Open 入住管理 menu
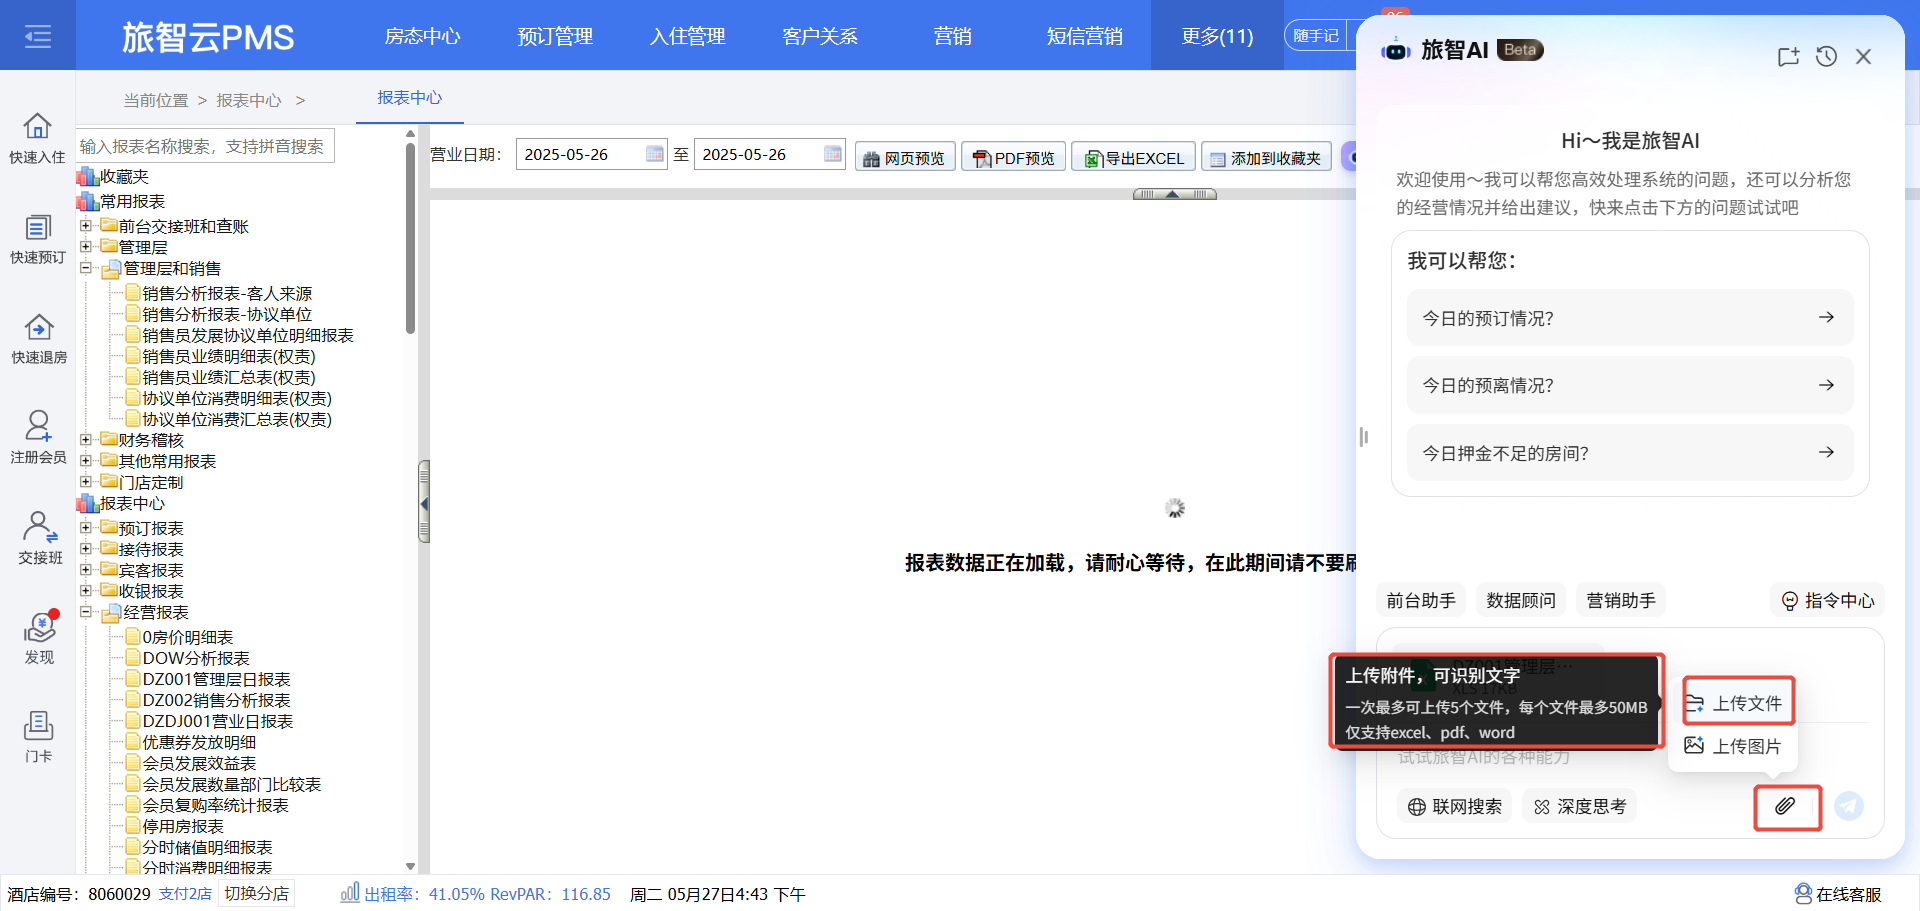This screenshot has height=911, width=1920. coord(688,36)
